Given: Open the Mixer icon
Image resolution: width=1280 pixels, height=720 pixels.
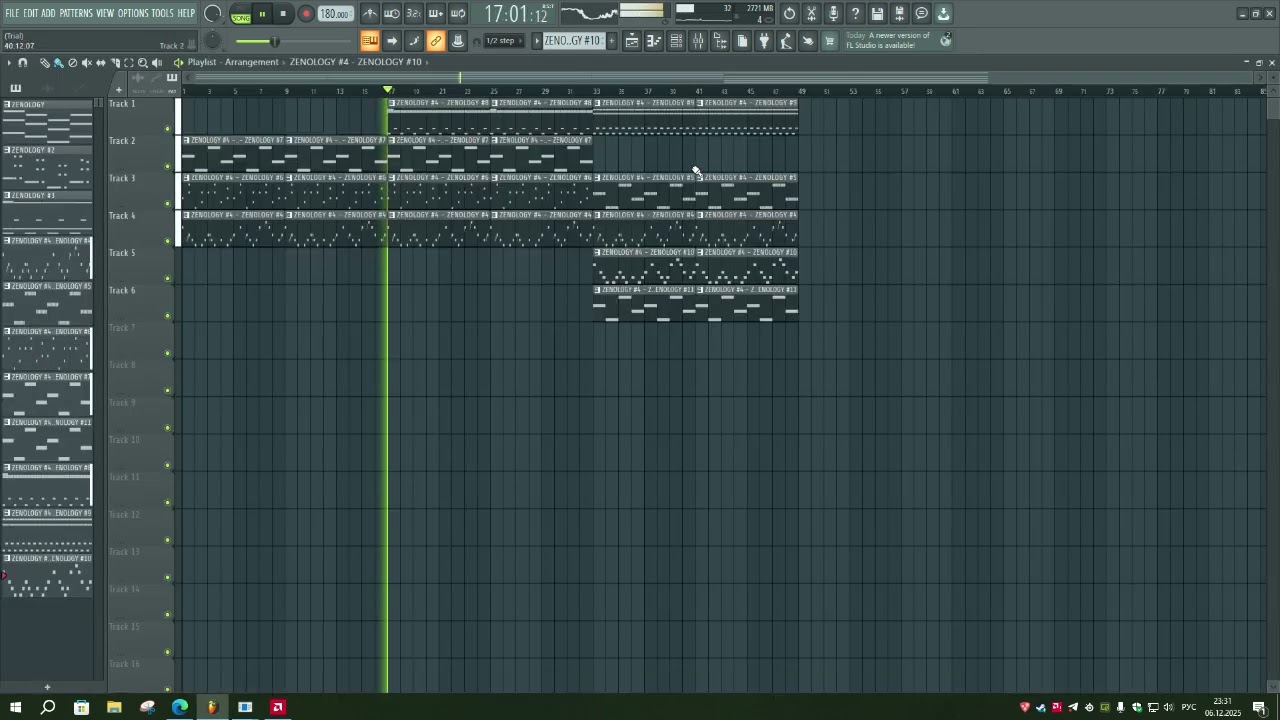Looking at the screenshot, I should tap(698, 41).
